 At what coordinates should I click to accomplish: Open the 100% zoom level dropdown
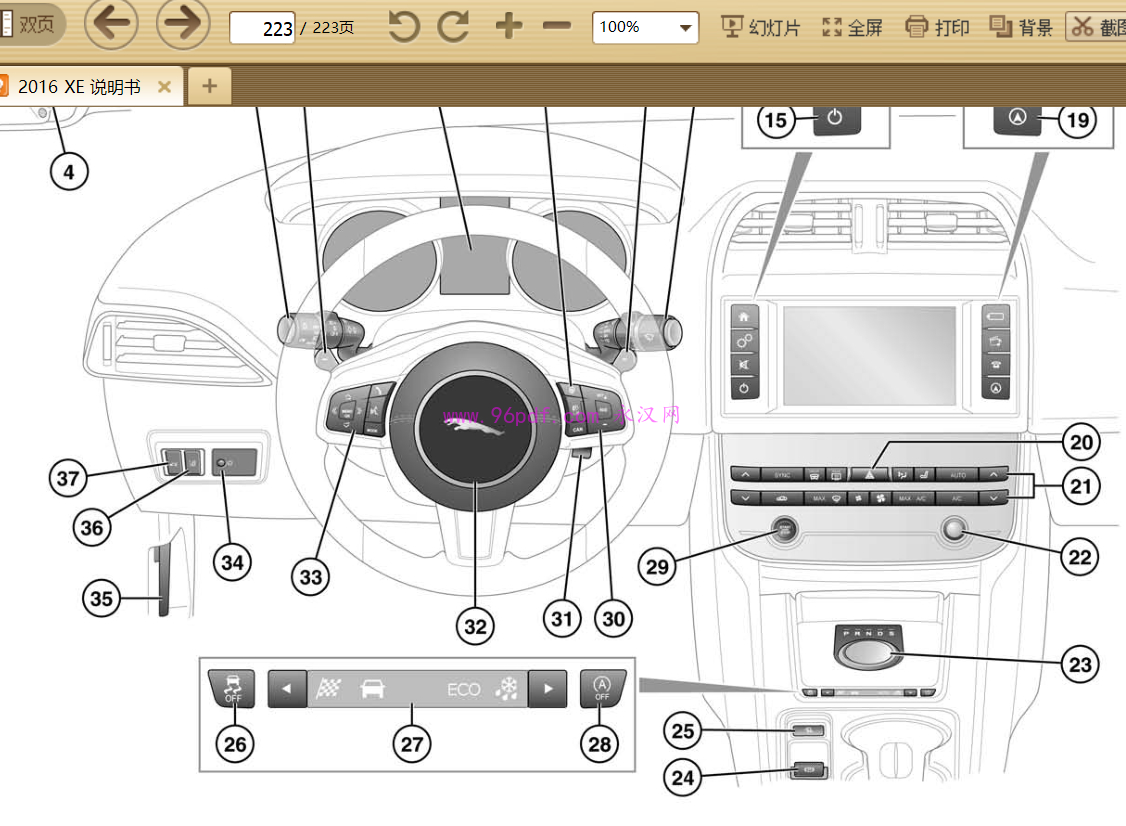(x=645, y=27)
